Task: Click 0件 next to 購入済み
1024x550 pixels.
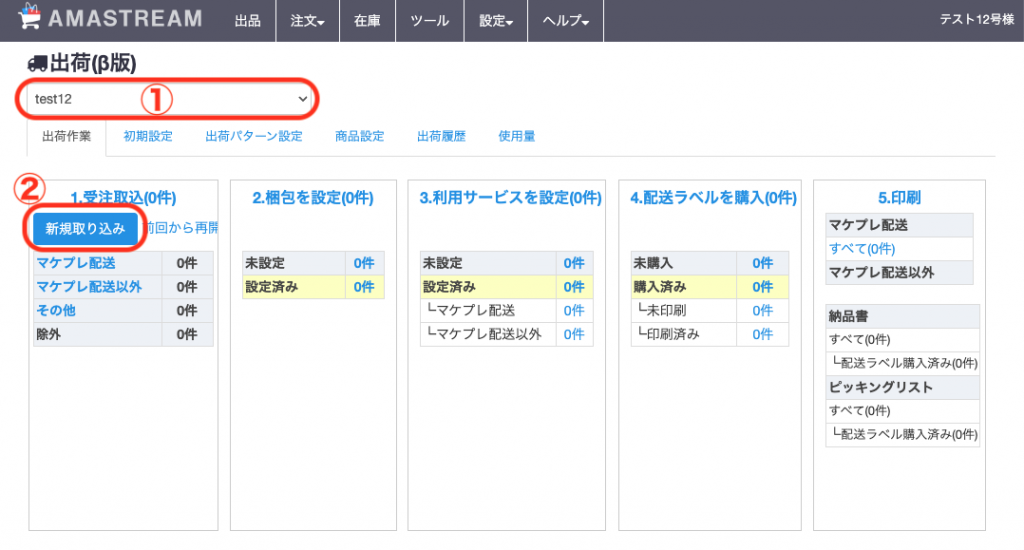Action: pos(762,287)
